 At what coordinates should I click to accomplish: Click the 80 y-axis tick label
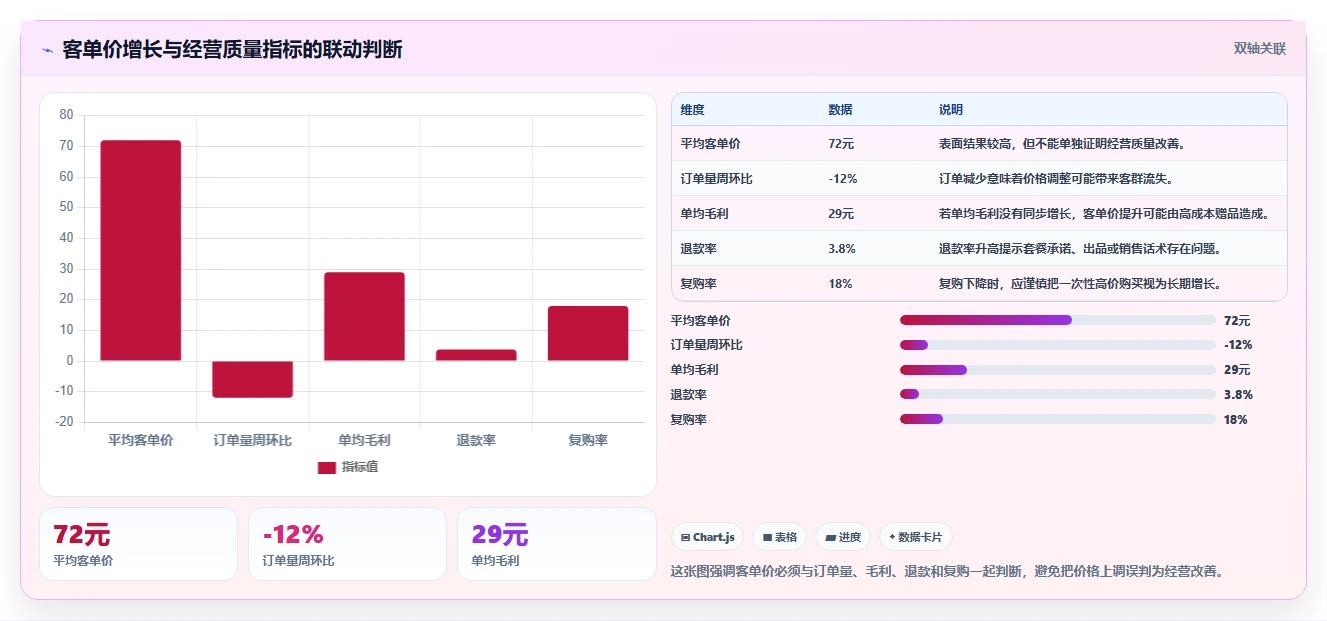(66, 115)
